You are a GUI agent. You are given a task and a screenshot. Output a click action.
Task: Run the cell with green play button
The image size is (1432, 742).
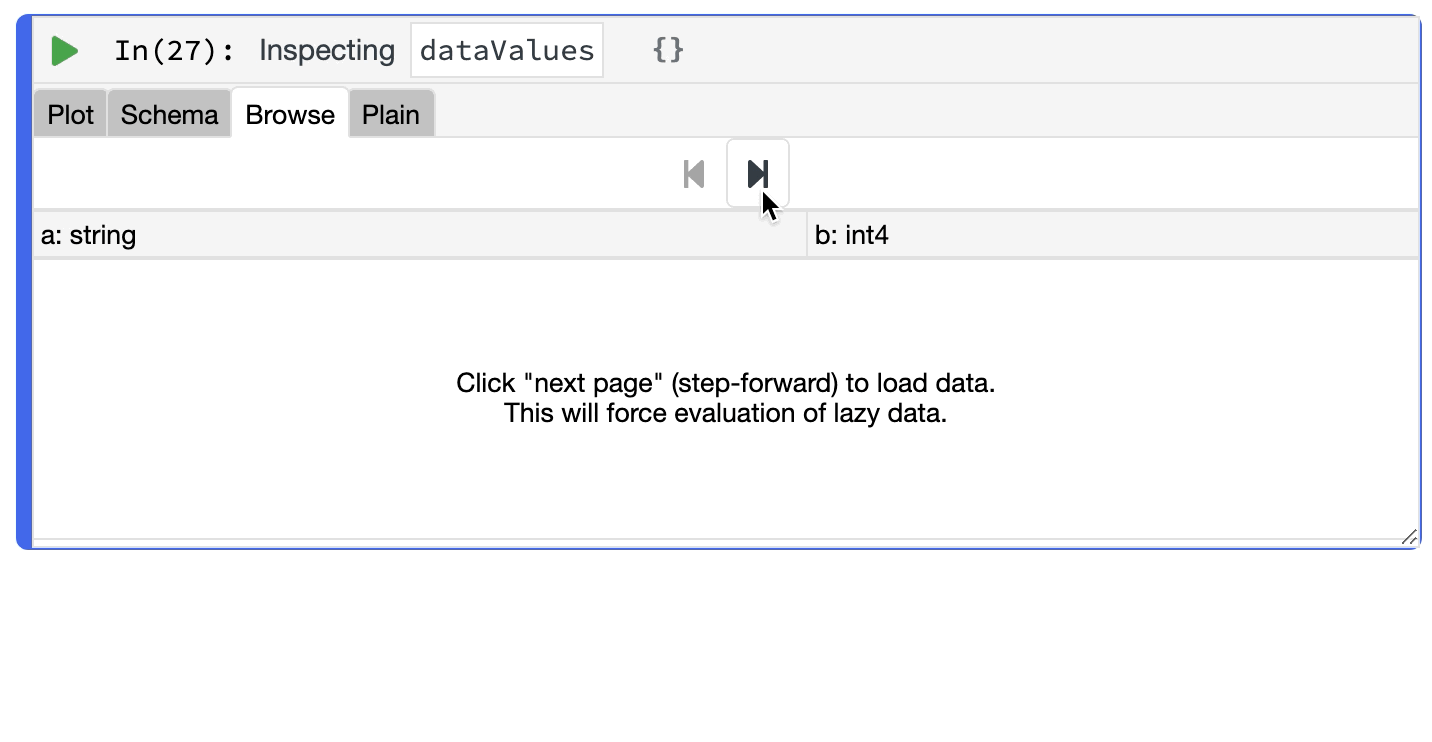[x=65, y=51]
